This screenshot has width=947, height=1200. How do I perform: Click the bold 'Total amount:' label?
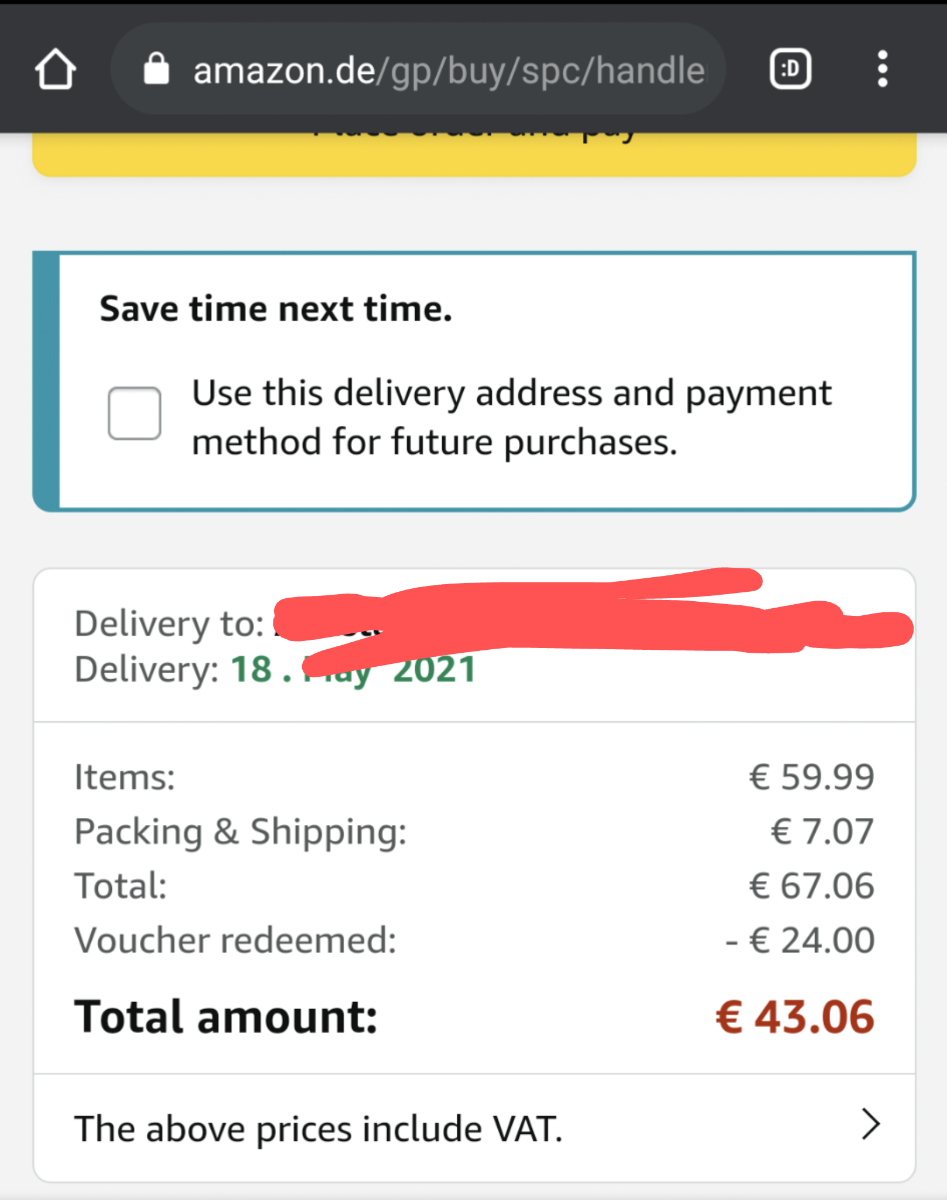click(x=226, y=1017)
